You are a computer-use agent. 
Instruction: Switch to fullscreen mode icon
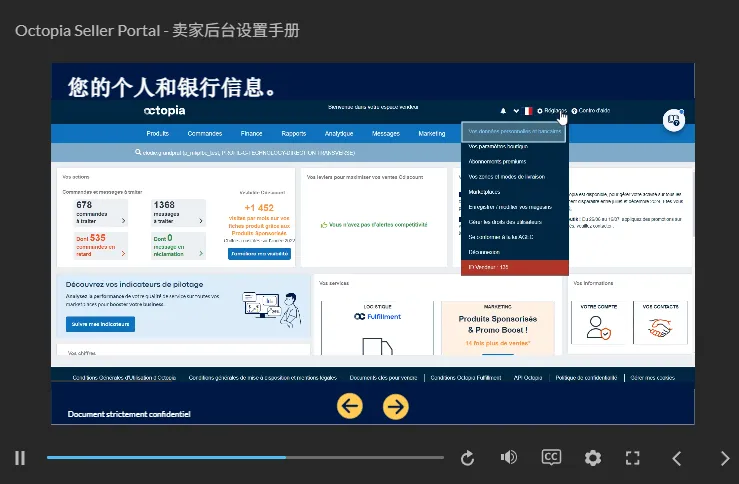[632, 458]
